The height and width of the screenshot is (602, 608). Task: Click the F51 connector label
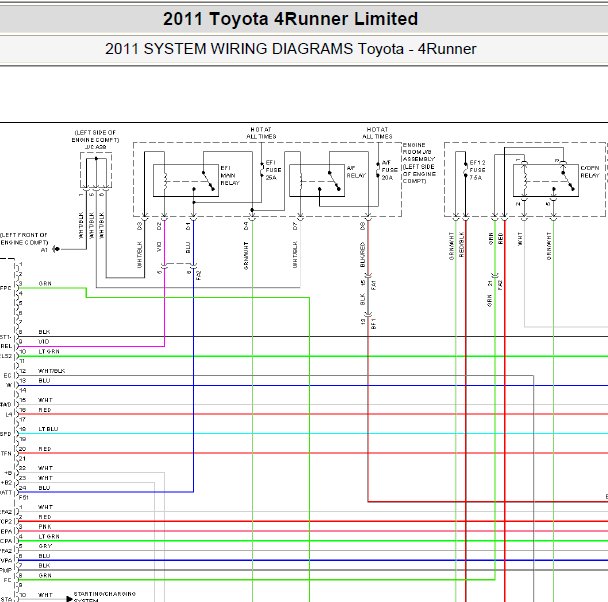[x=24, y=497]
